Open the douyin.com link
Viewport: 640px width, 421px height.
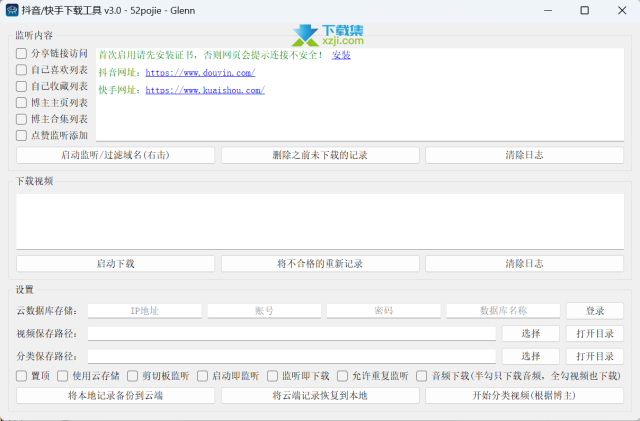[200, 73]
